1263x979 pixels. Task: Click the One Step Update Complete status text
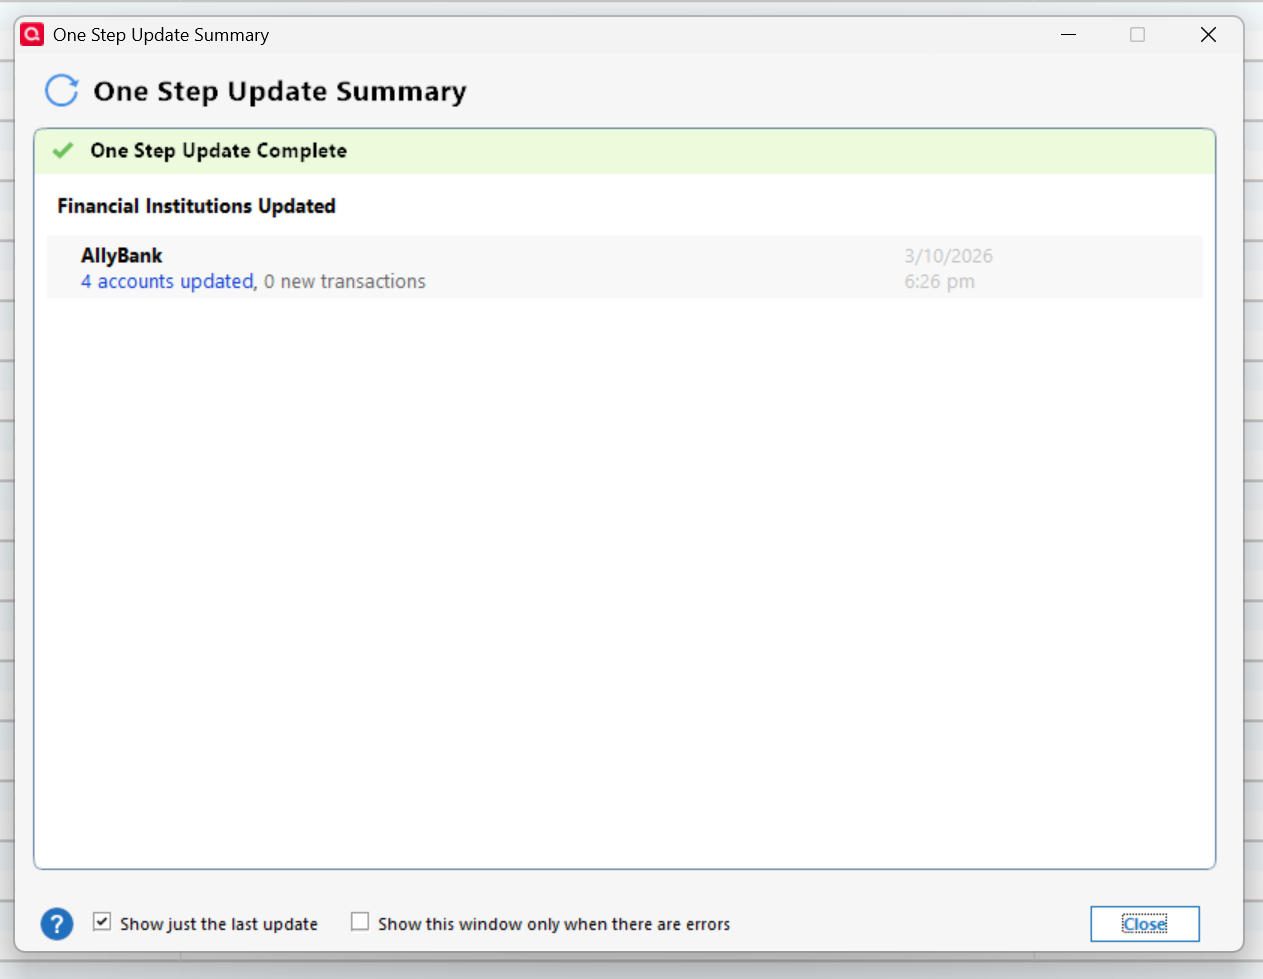pyautogui.click(x=218, y=151)
